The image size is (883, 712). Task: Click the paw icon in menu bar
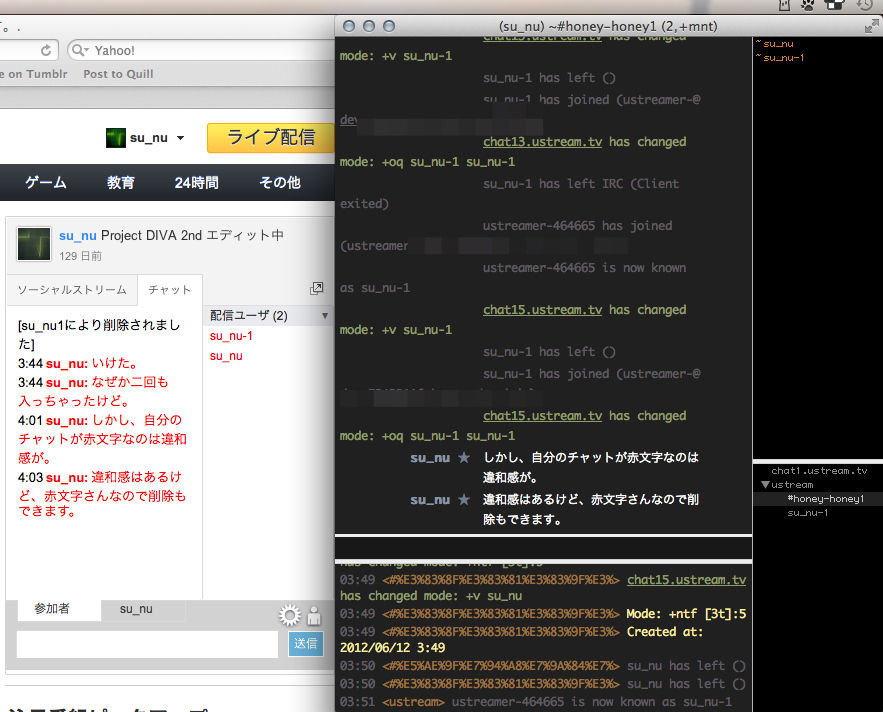(x=808, y=6)
